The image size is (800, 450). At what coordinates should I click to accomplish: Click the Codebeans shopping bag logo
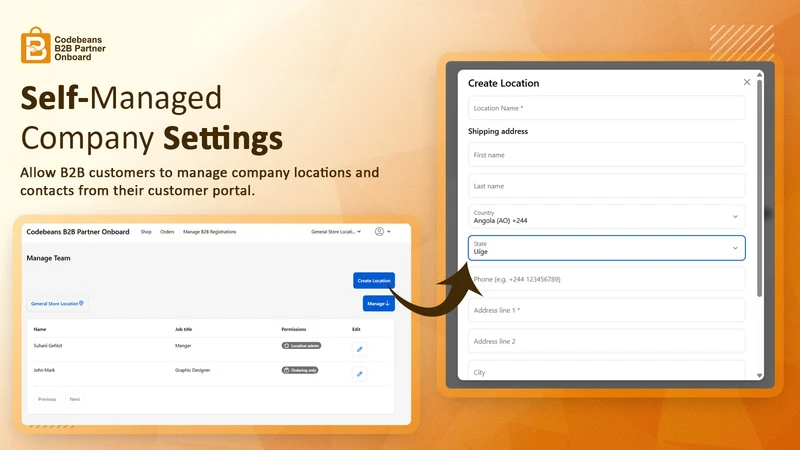[x=35, y=45]
